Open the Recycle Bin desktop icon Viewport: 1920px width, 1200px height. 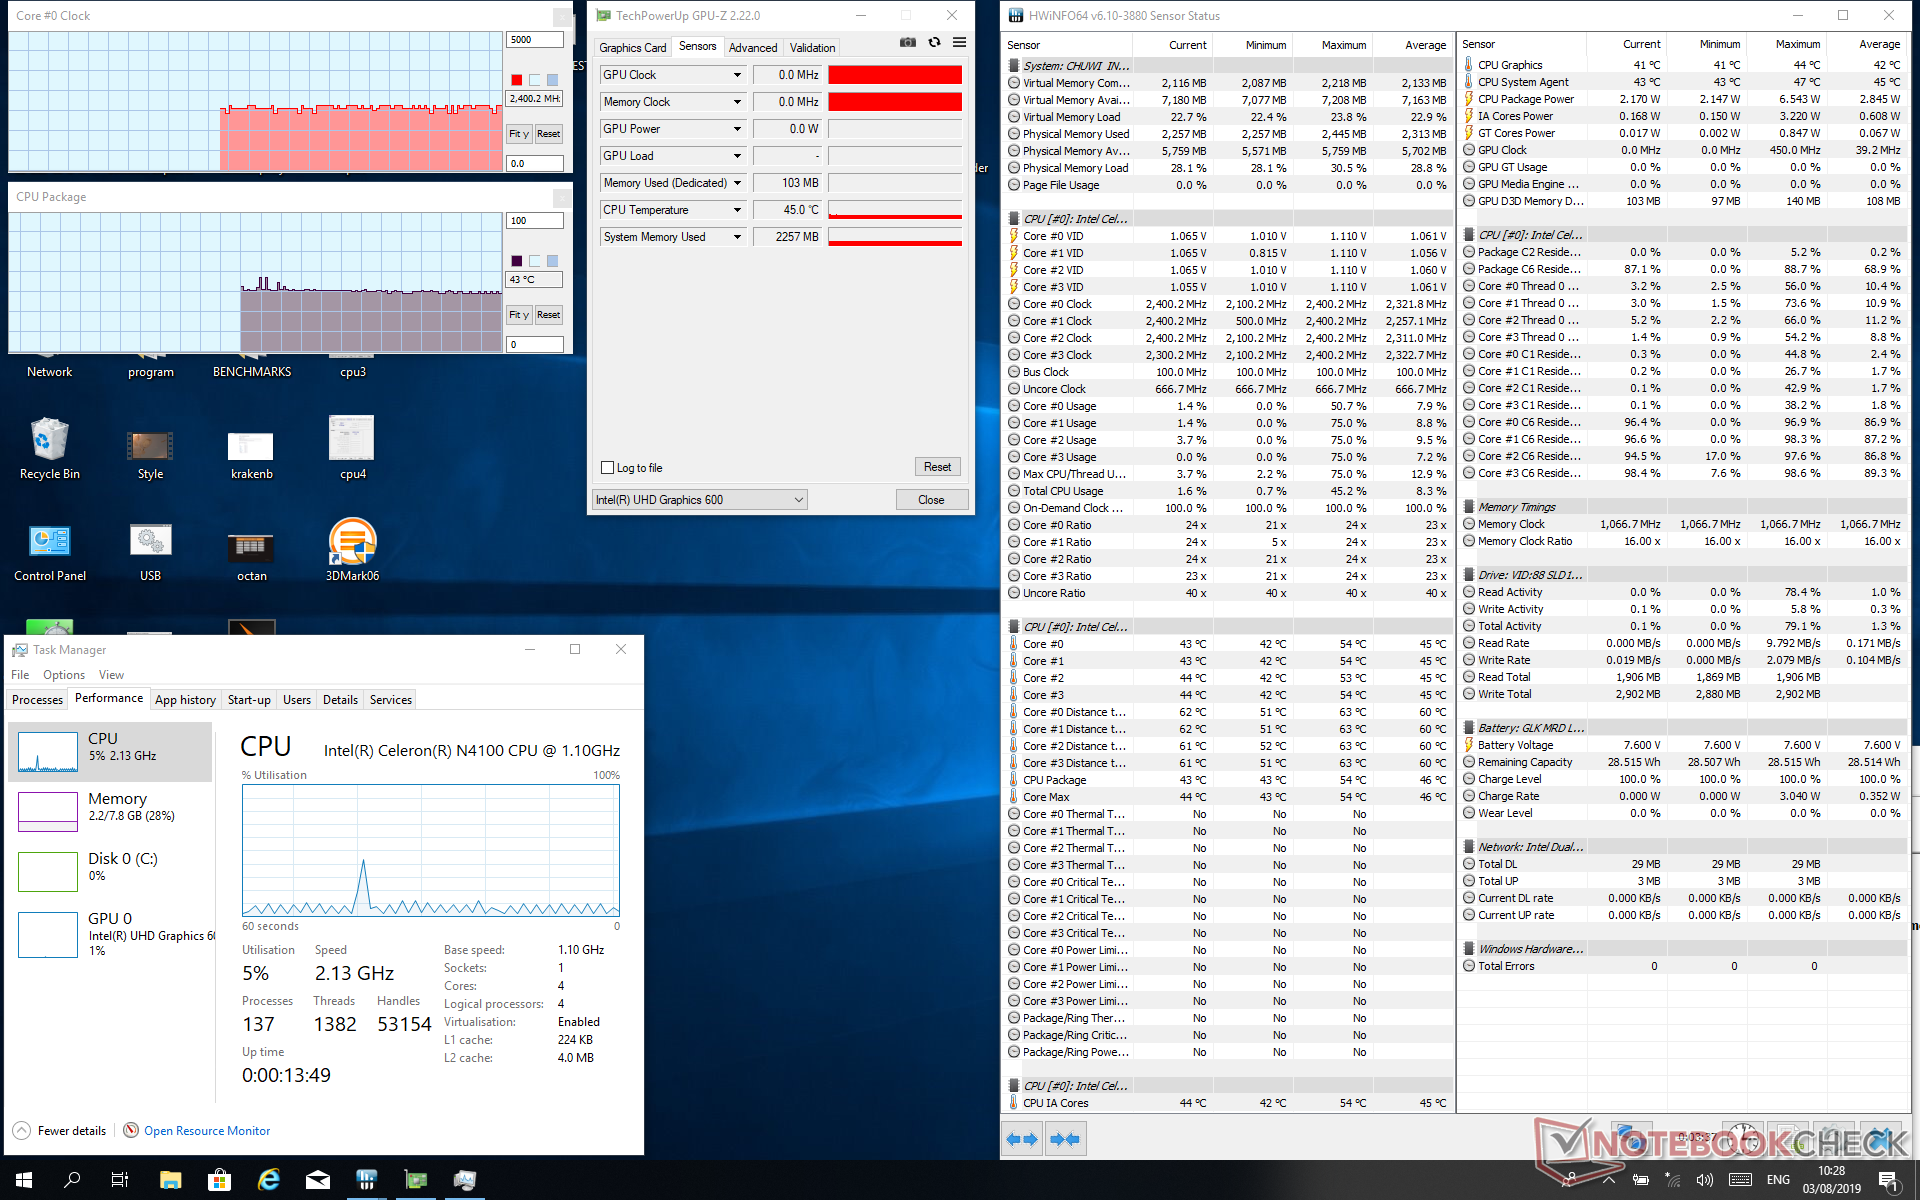point(50,448)
